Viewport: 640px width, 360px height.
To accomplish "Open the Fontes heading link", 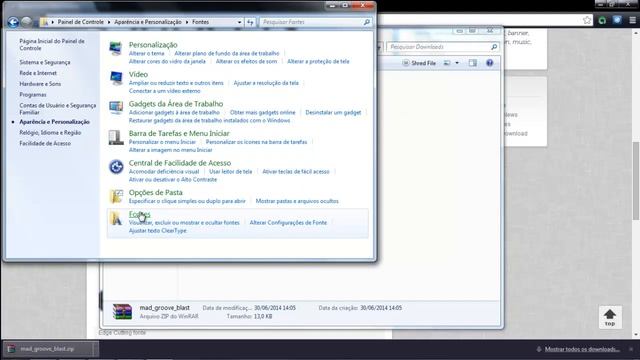I will [140, 214].
